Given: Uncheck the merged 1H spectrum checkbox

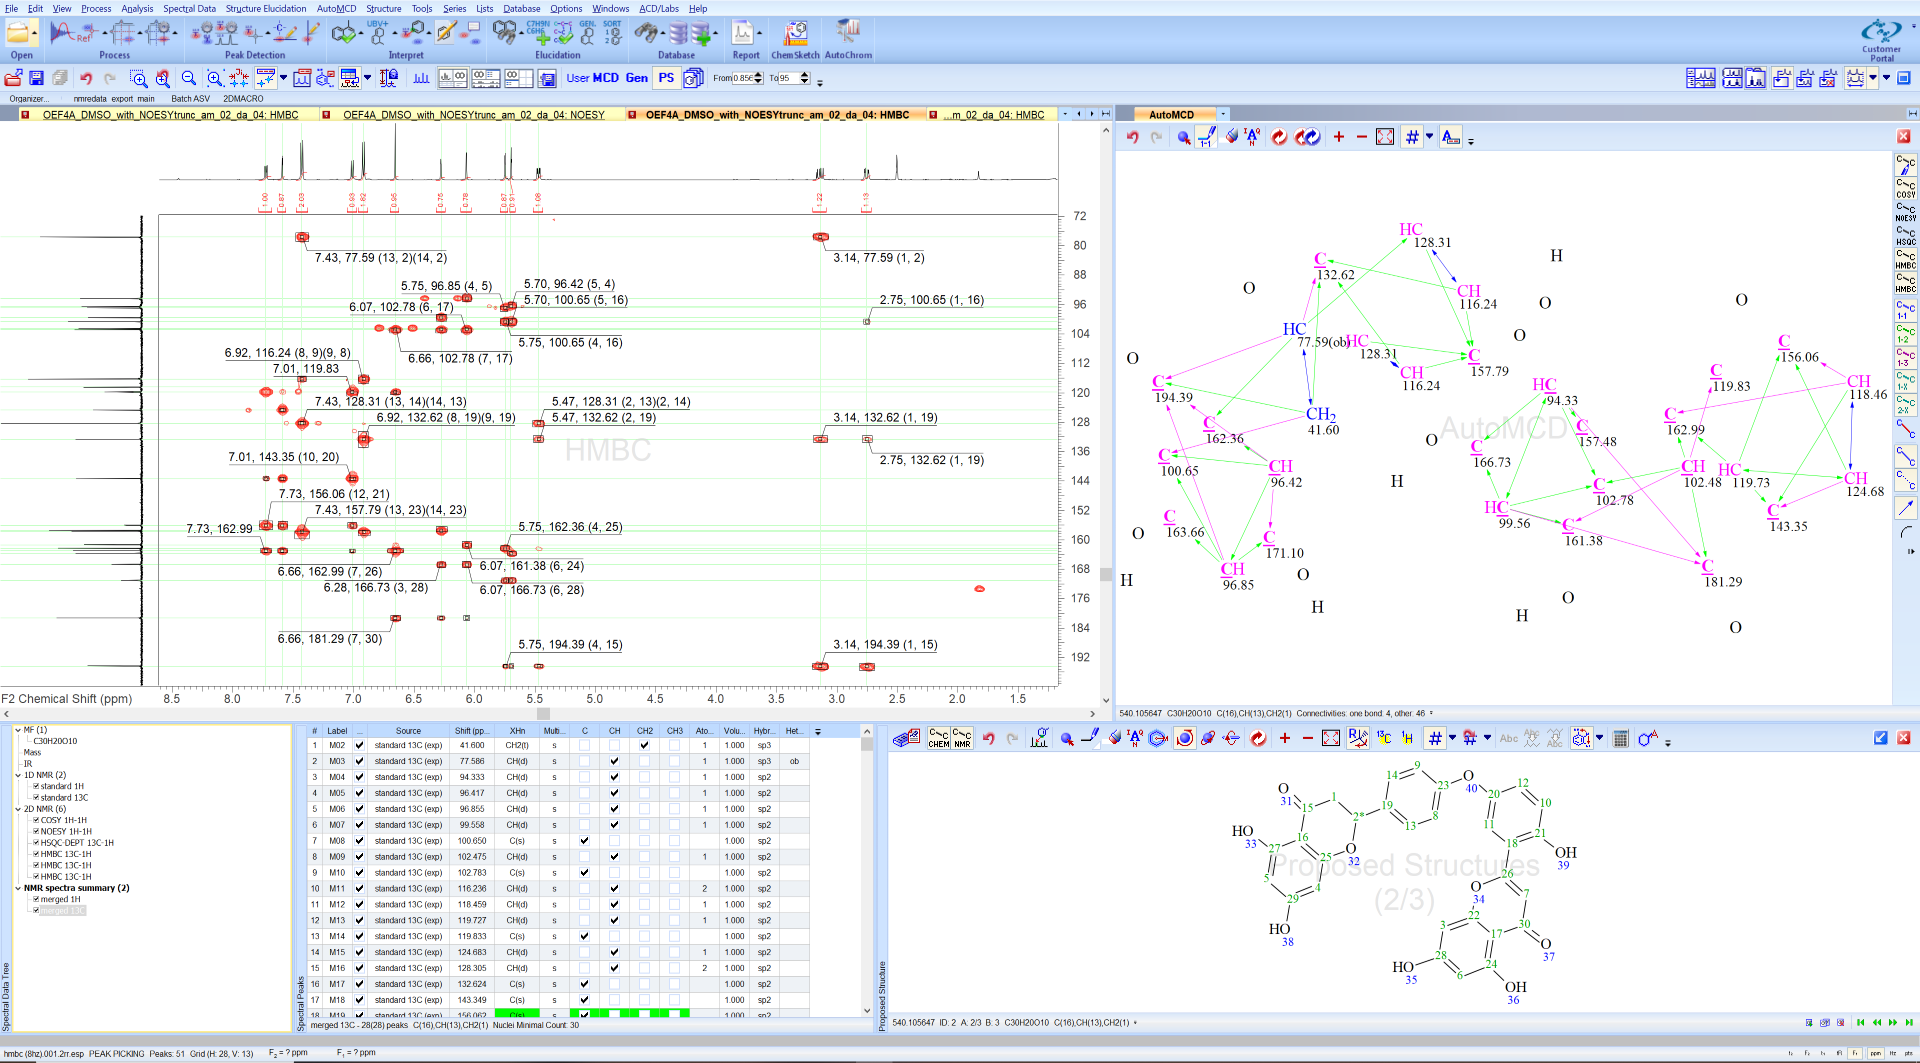Looking at the screenshot, I should tap(36, 899).
